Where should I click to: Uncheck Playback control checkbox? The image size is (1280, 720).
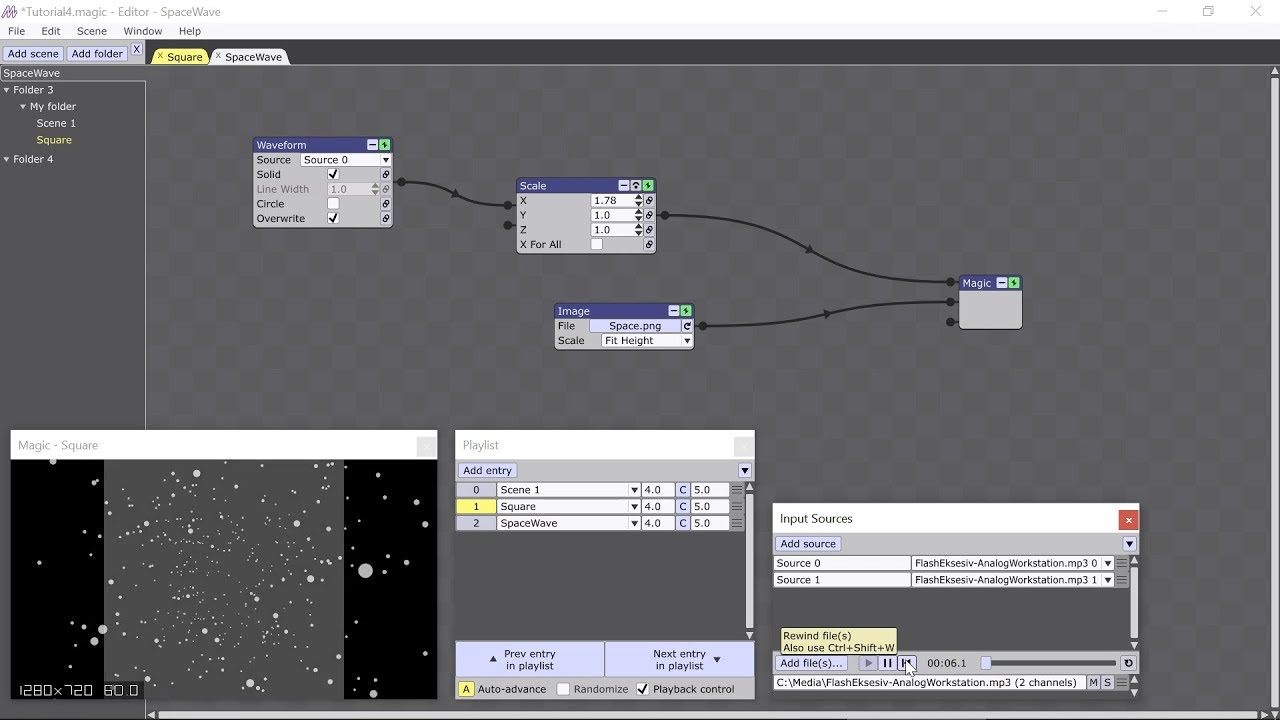[643, 689]
